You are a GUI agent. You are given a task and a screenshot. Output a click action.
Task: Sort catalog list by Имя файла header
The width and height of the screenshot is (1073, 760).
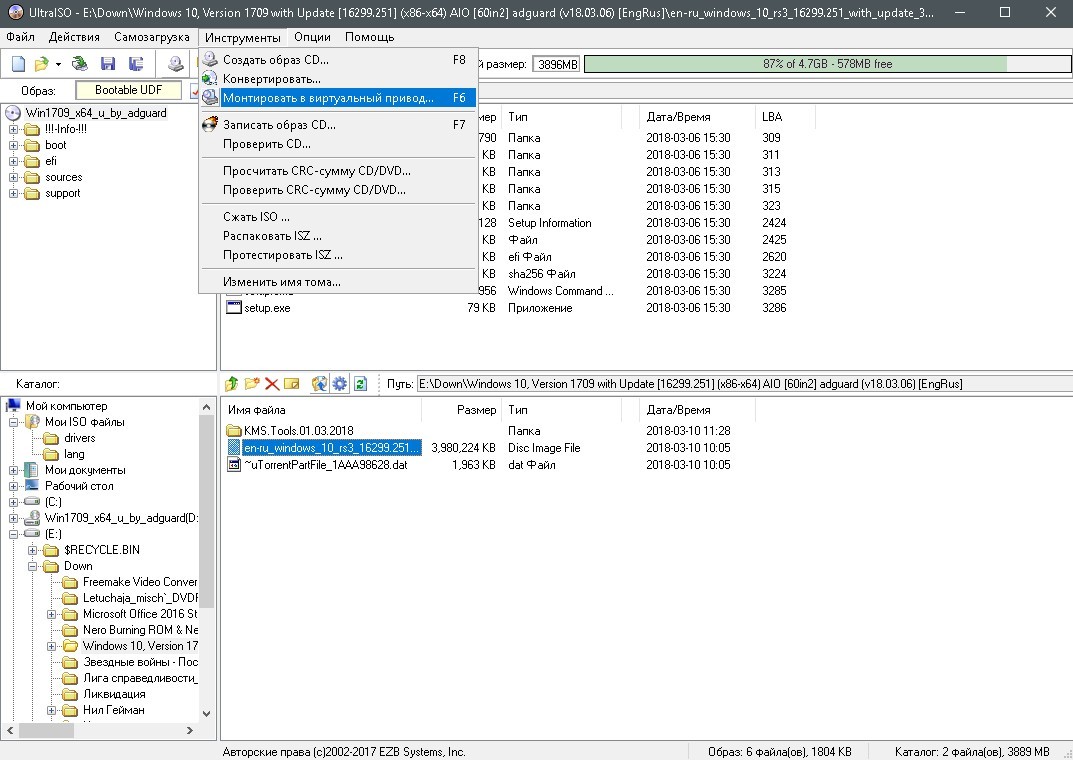coord(321,410)
